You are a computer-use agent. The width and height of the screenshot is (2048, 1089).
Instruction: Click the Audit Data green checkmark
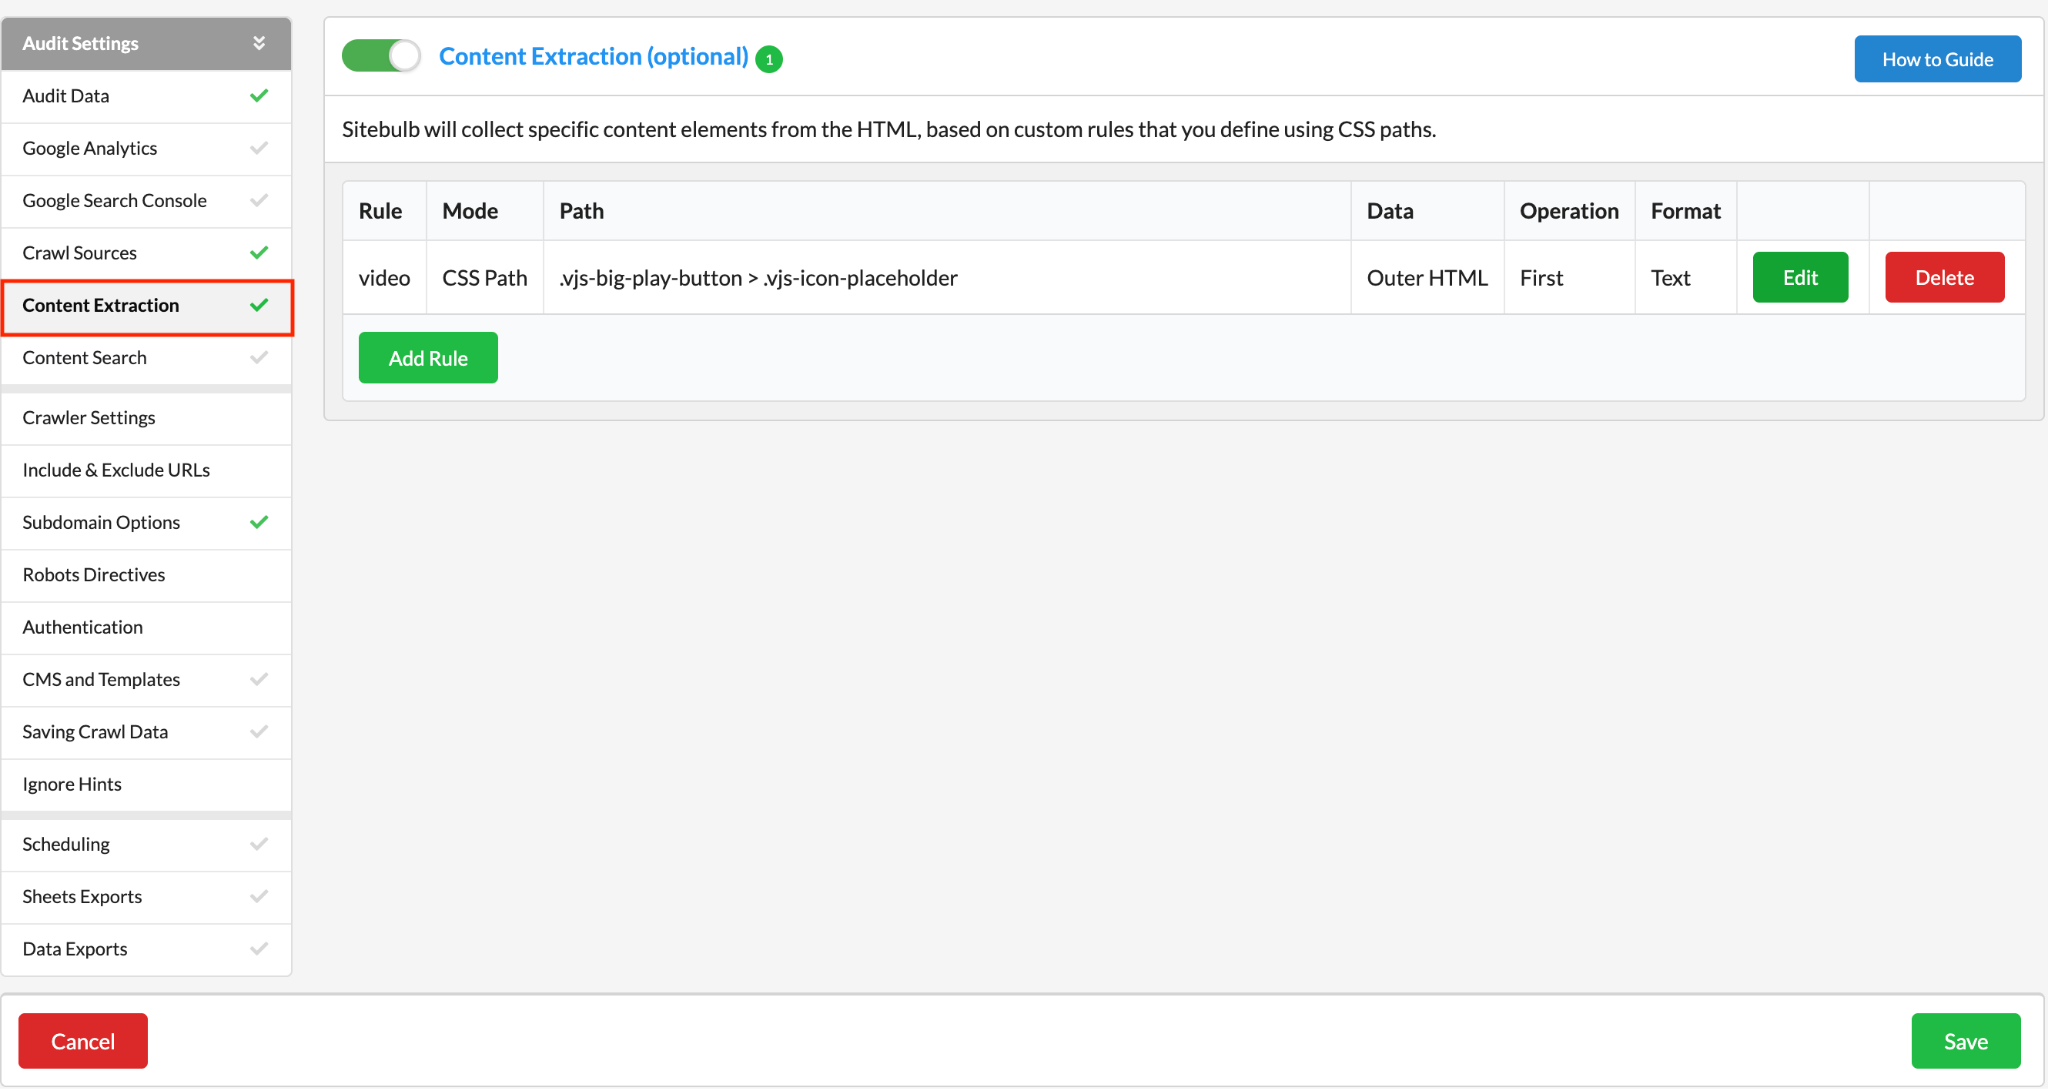tap(259, 96)
